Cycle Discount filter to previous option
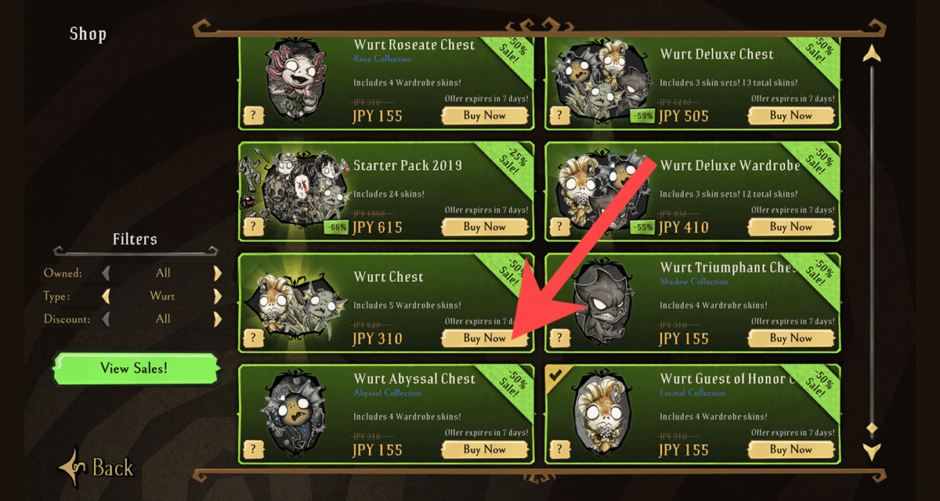The image size is (940, 501). (x=106, y=319)
